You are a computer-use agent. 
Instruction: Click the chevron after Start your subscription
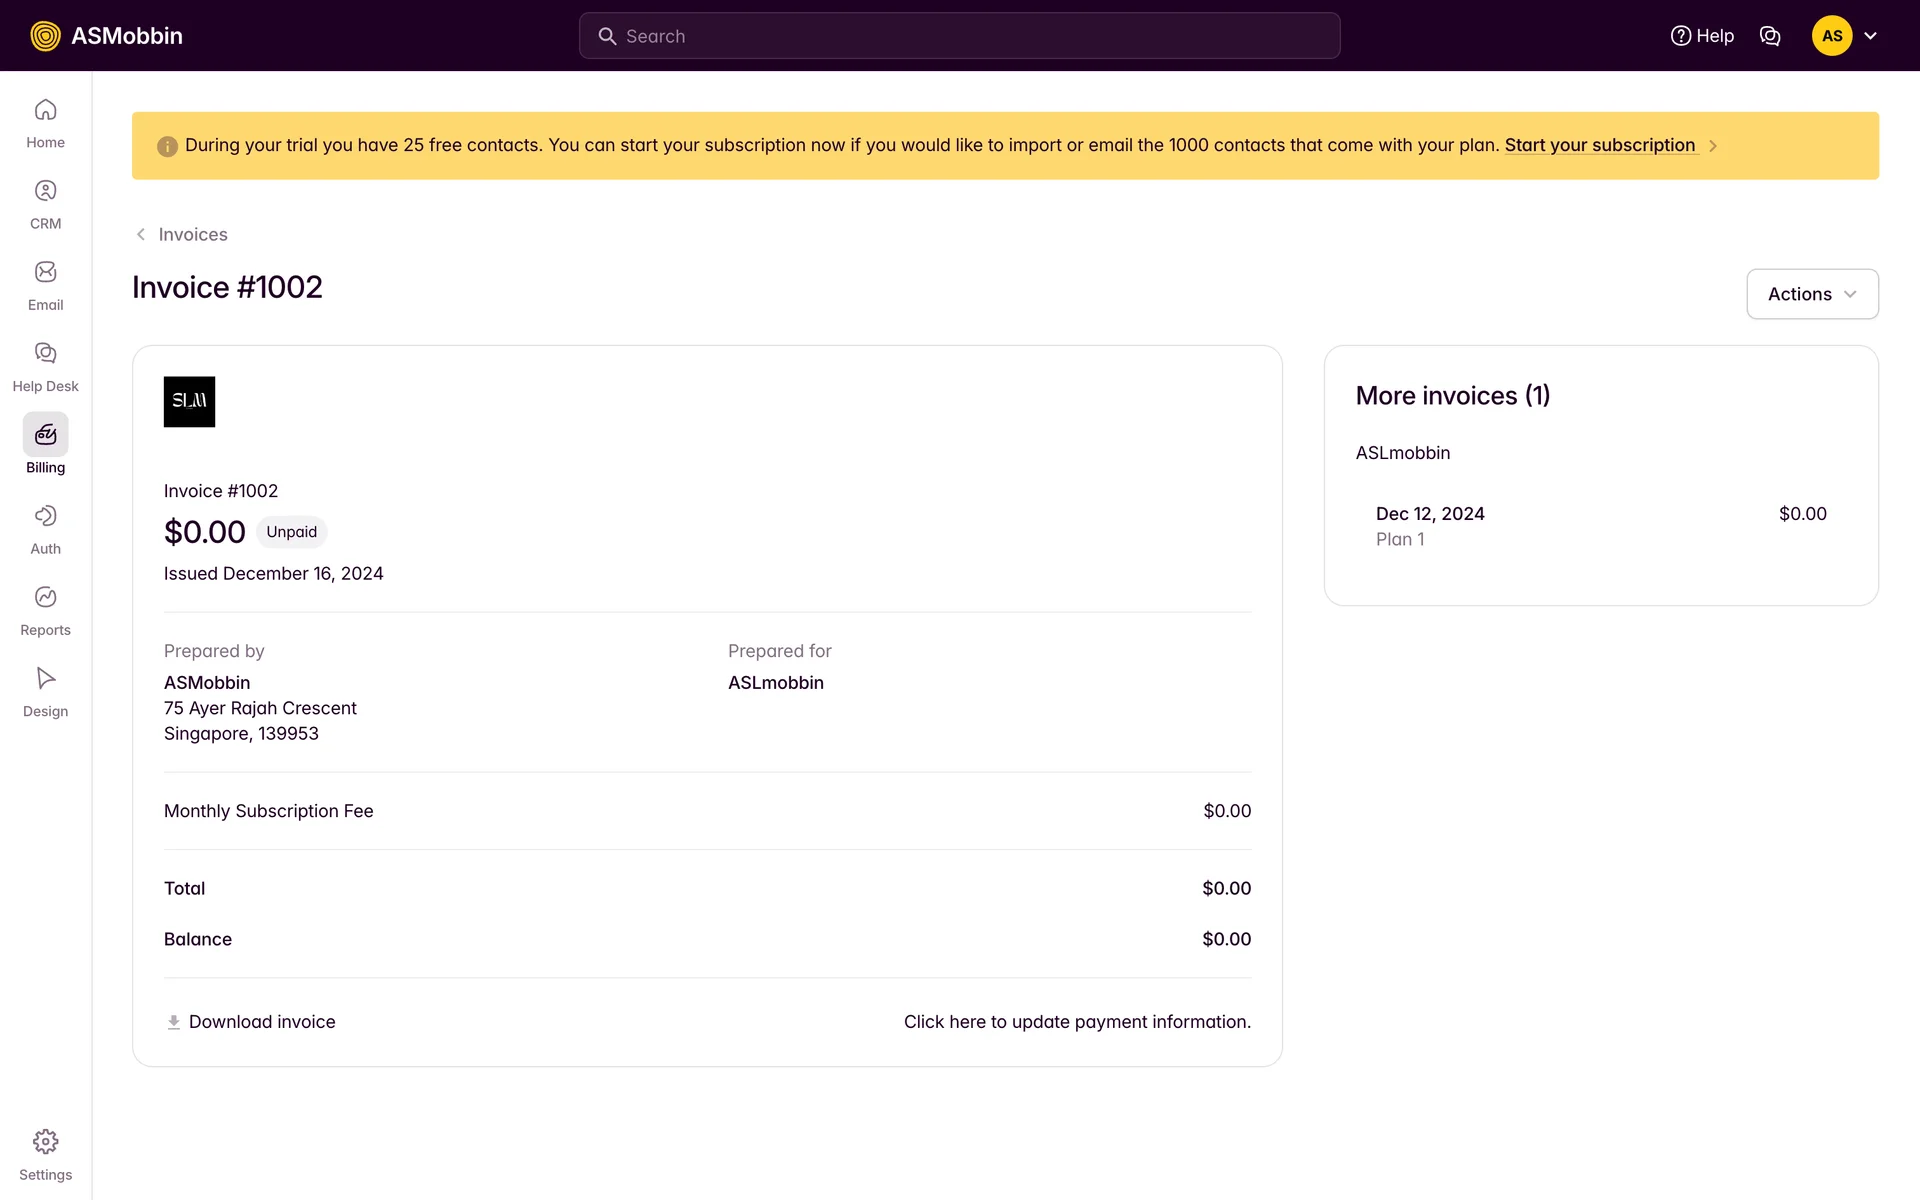[x=1712, y=146]
